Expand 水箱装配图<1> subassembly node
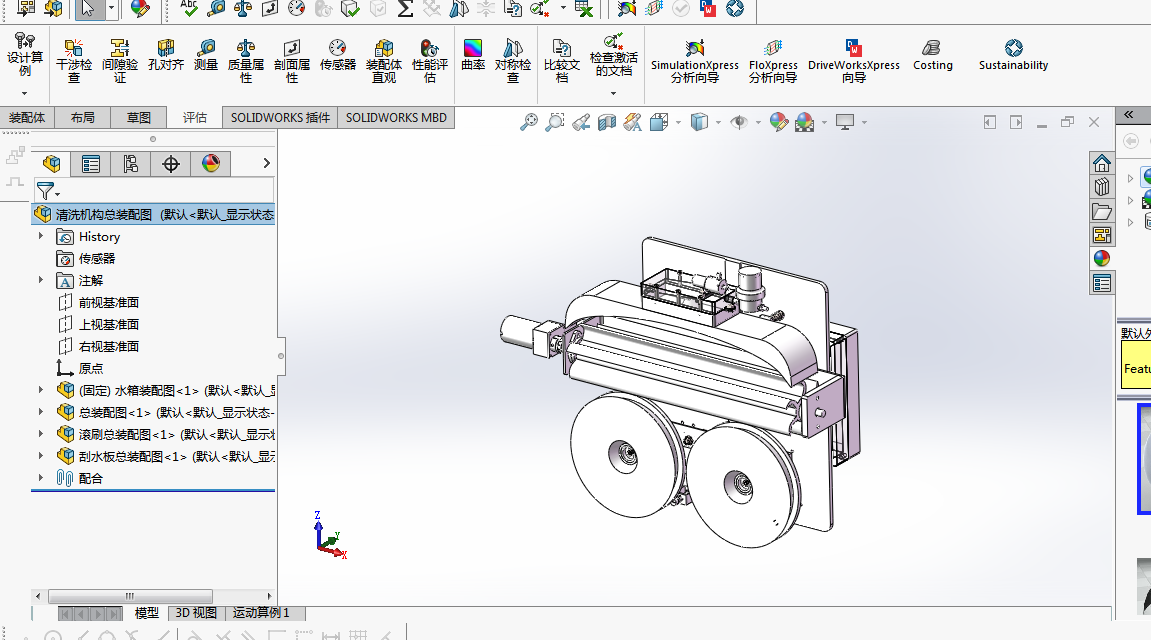Image resolution: width=1151 pixels, height=640 pixels. pyautogui.click(x=41, y=390)
